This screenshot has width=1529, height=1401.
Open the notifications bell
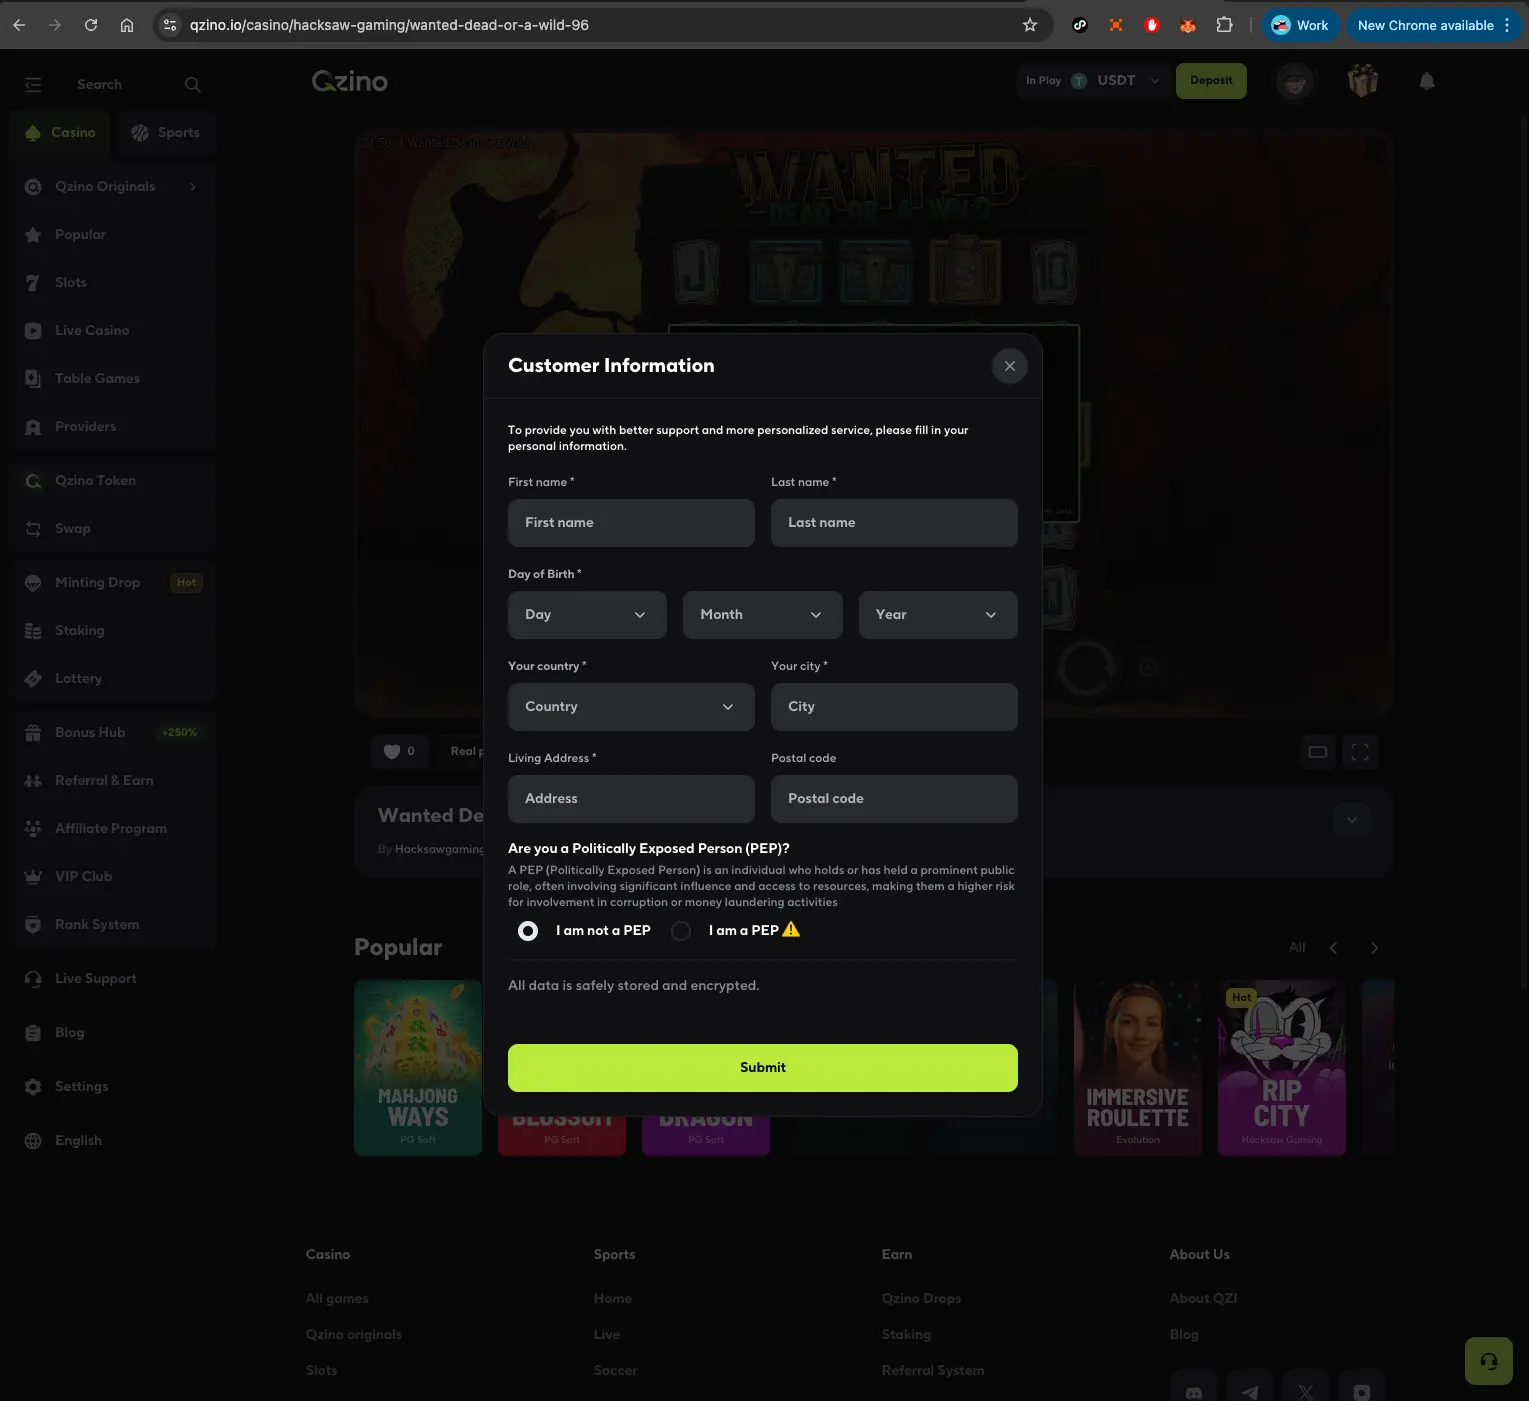point(1427,82)
